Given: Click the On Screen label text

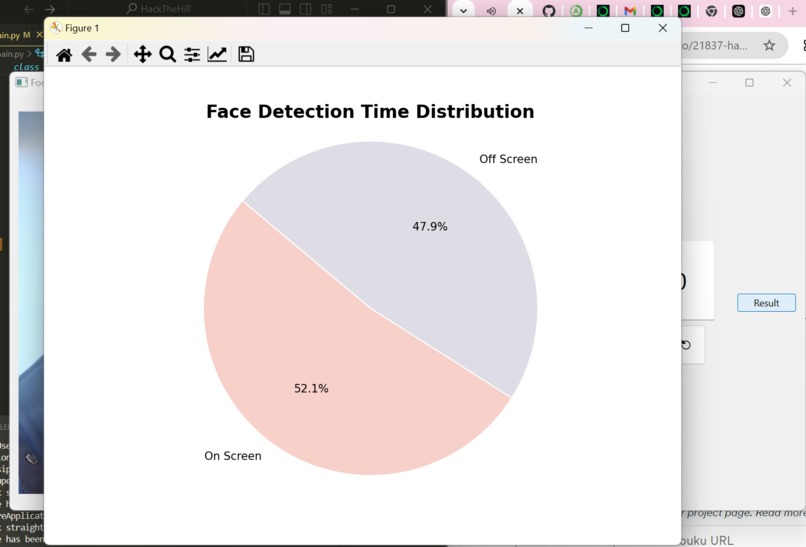Looking at the screenshot, I should [x=233, y=456].
